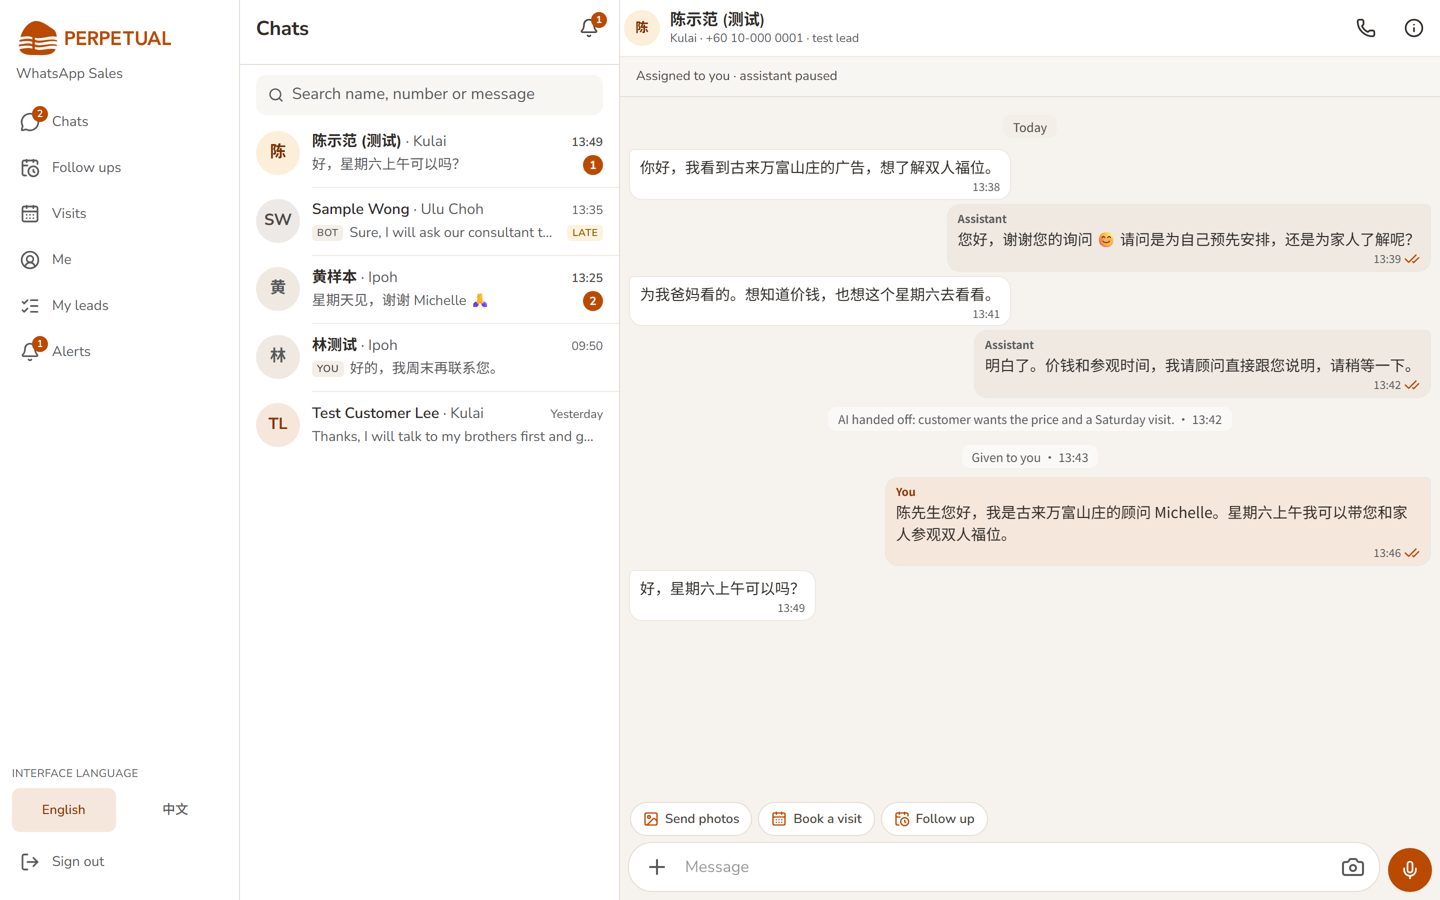Viewport: 1440px width, 900px height.
Task: Switch interface language to 中文
Action: (175, 810)
